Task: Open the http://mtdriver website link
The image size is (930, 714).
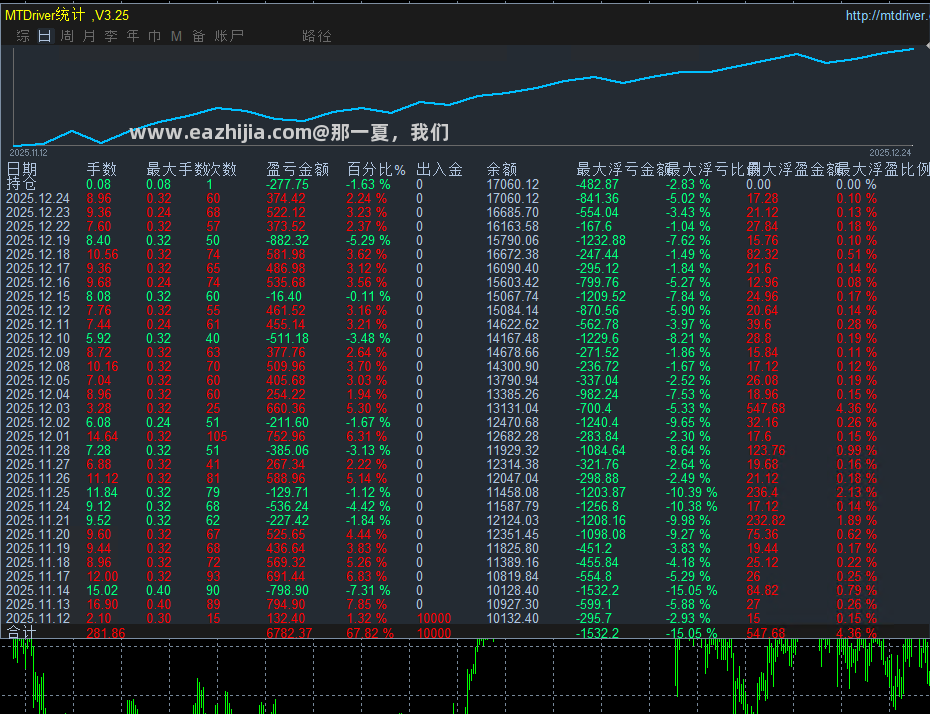Action: tap(887, 15)
